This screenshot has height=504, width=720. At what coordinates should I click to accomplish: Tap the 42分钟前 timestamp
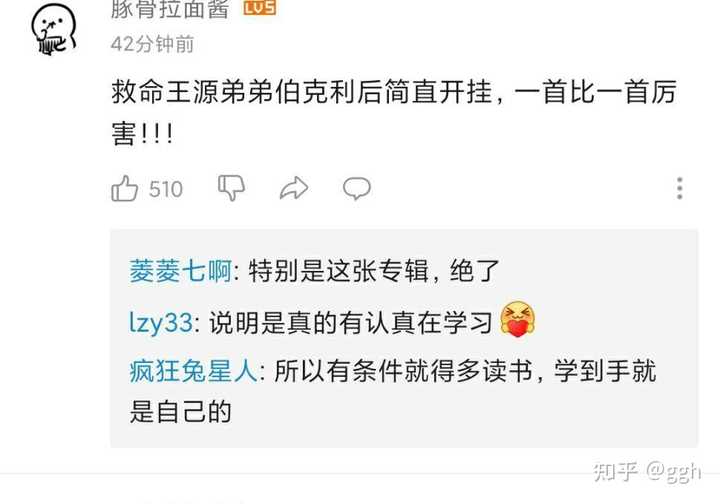coord(152,44)
